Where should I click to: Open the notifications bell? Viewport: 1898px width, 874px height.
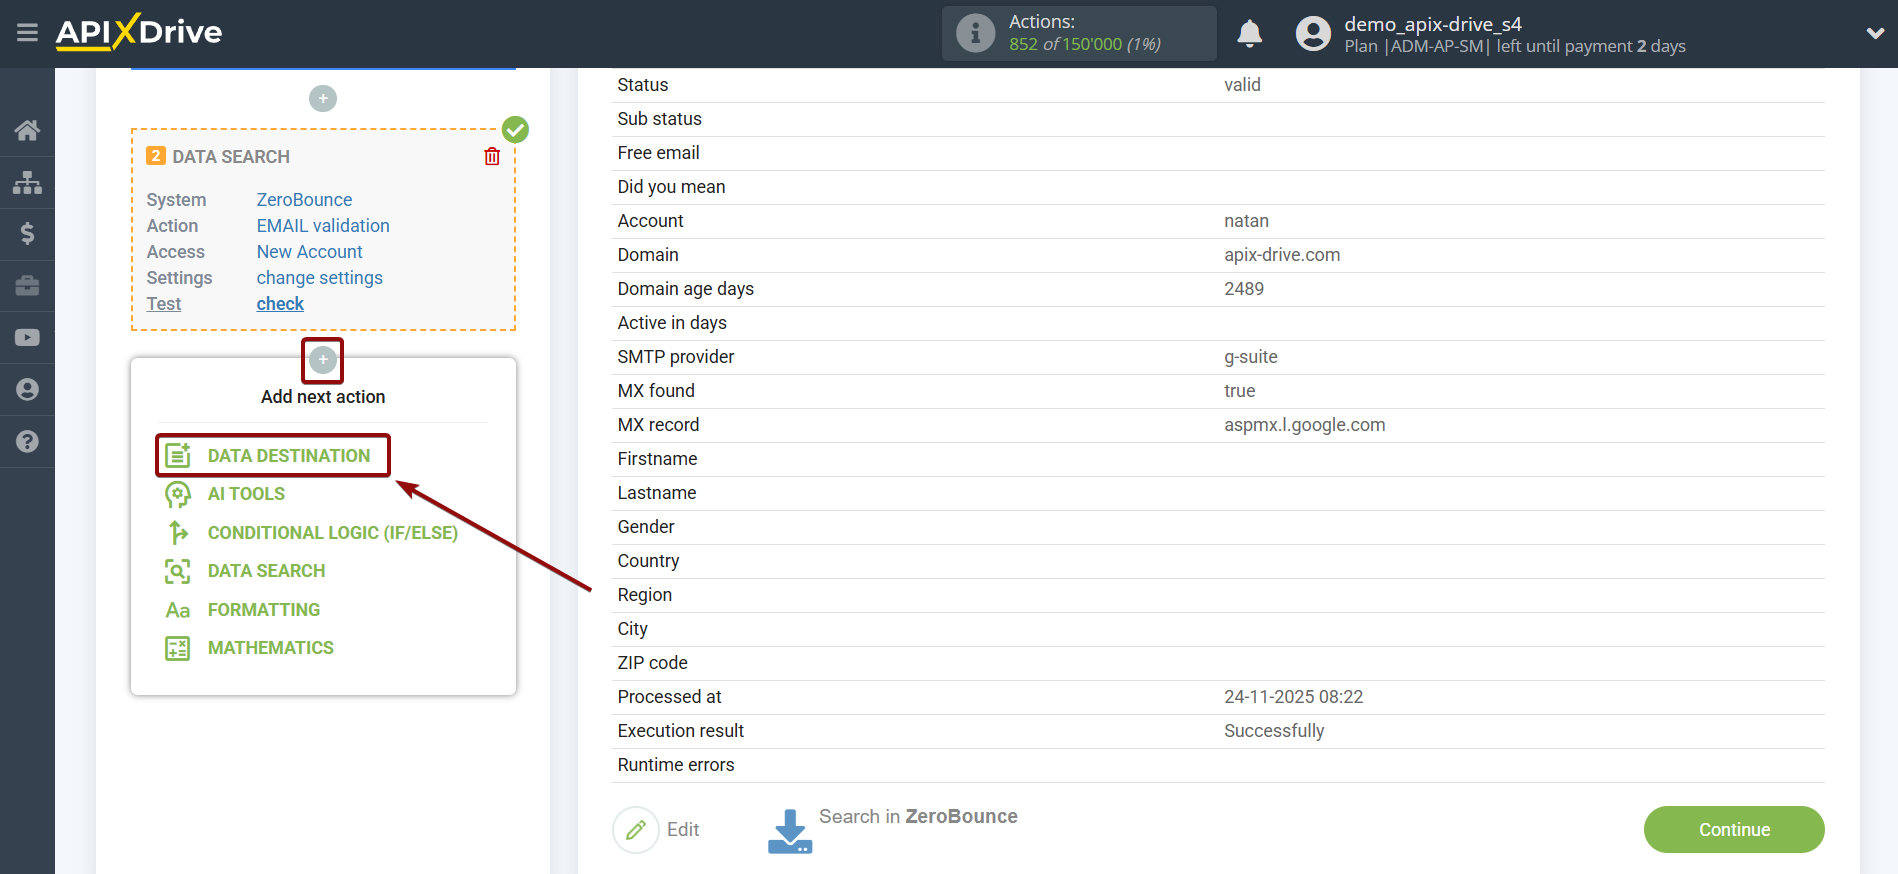[1250, 33]
